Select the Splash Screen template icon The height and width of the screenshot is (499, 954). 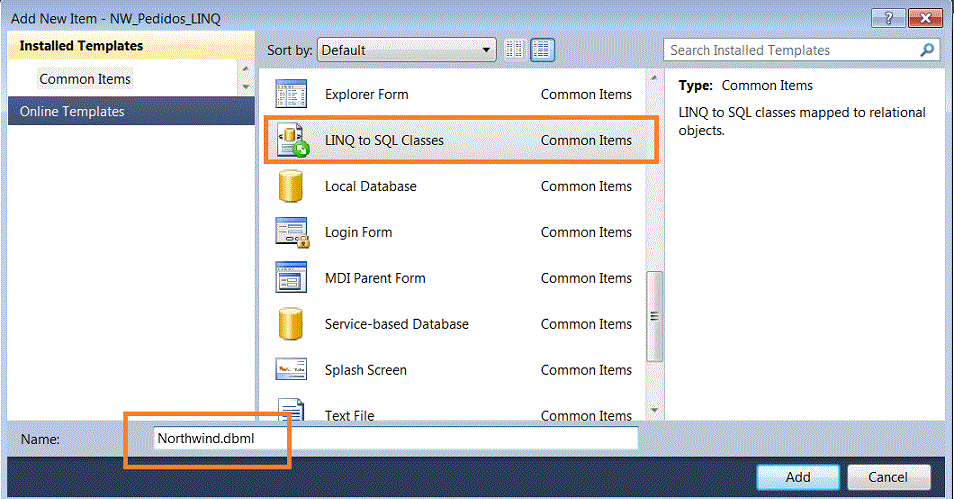[291, 369]
